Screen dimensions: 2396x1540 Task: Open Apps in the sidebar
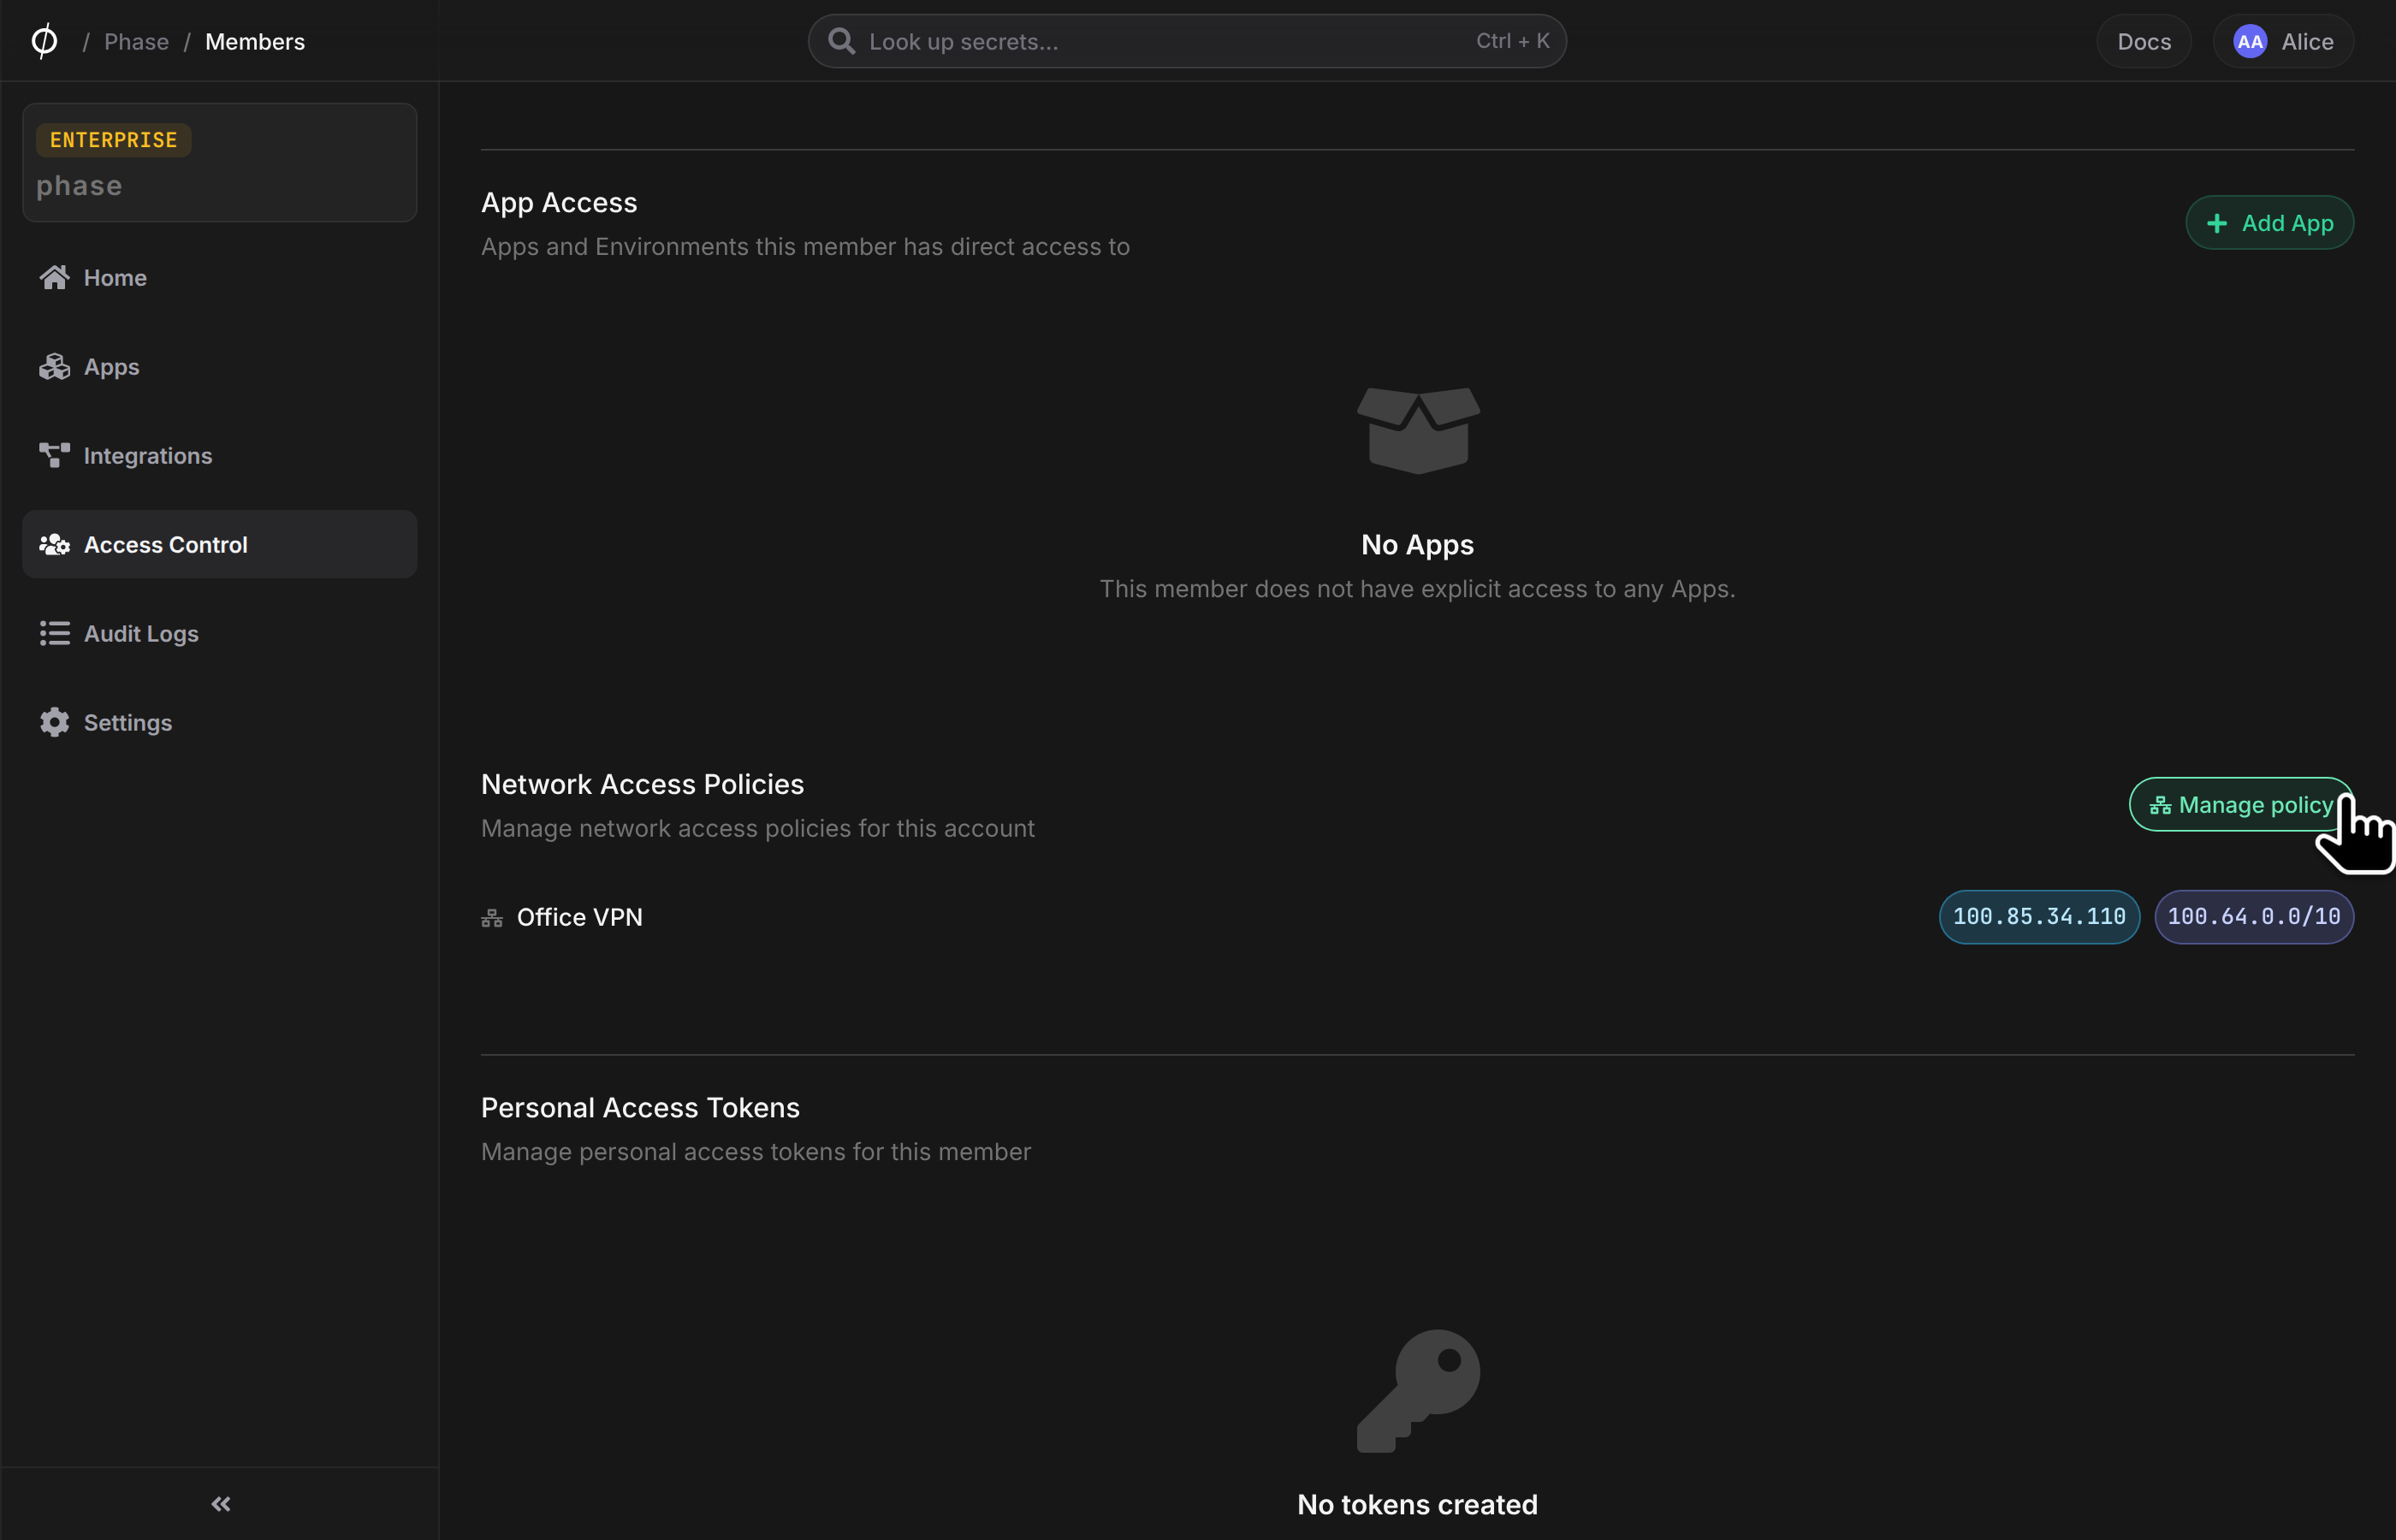click(x=219, y=367)
